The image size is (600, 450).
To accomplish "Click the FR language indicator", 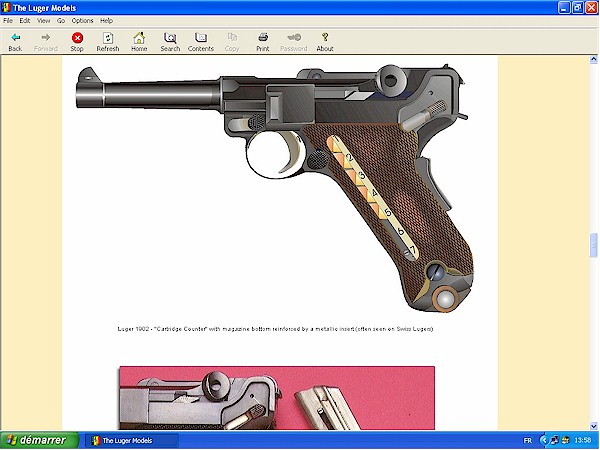I will tap(527, 440).
